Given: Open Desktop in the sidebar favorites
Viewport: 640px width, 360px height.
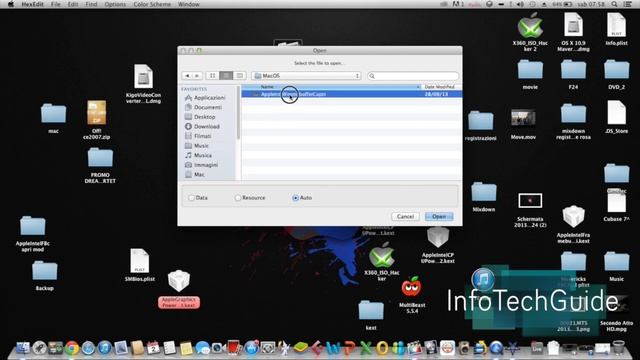Looking at the screenshot, I should pos(204,117).
